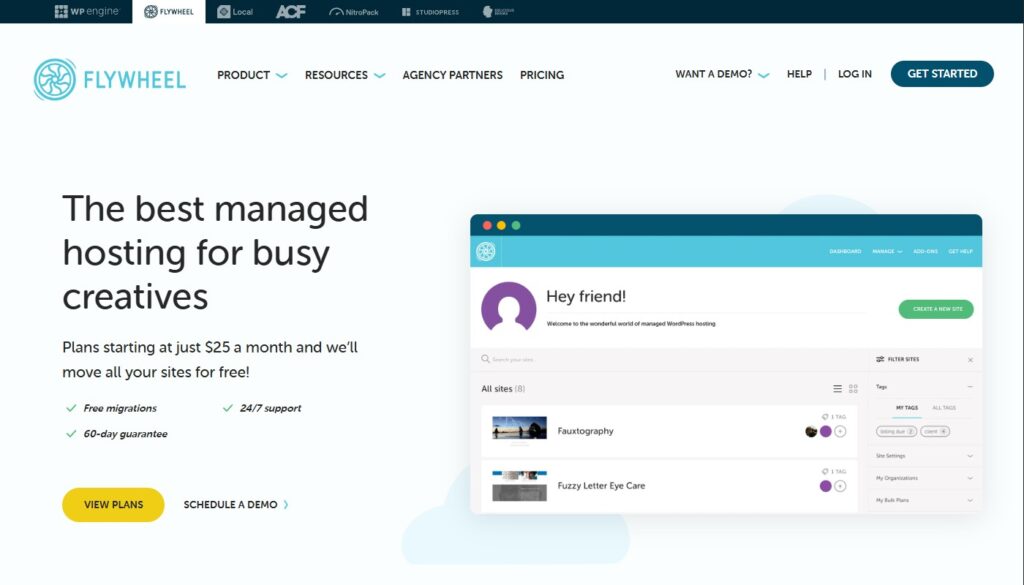The height and width of the screenshot is (585, 1024).
Task: Click the photo avatar on Fauxtography row
Action: (811, 432)
